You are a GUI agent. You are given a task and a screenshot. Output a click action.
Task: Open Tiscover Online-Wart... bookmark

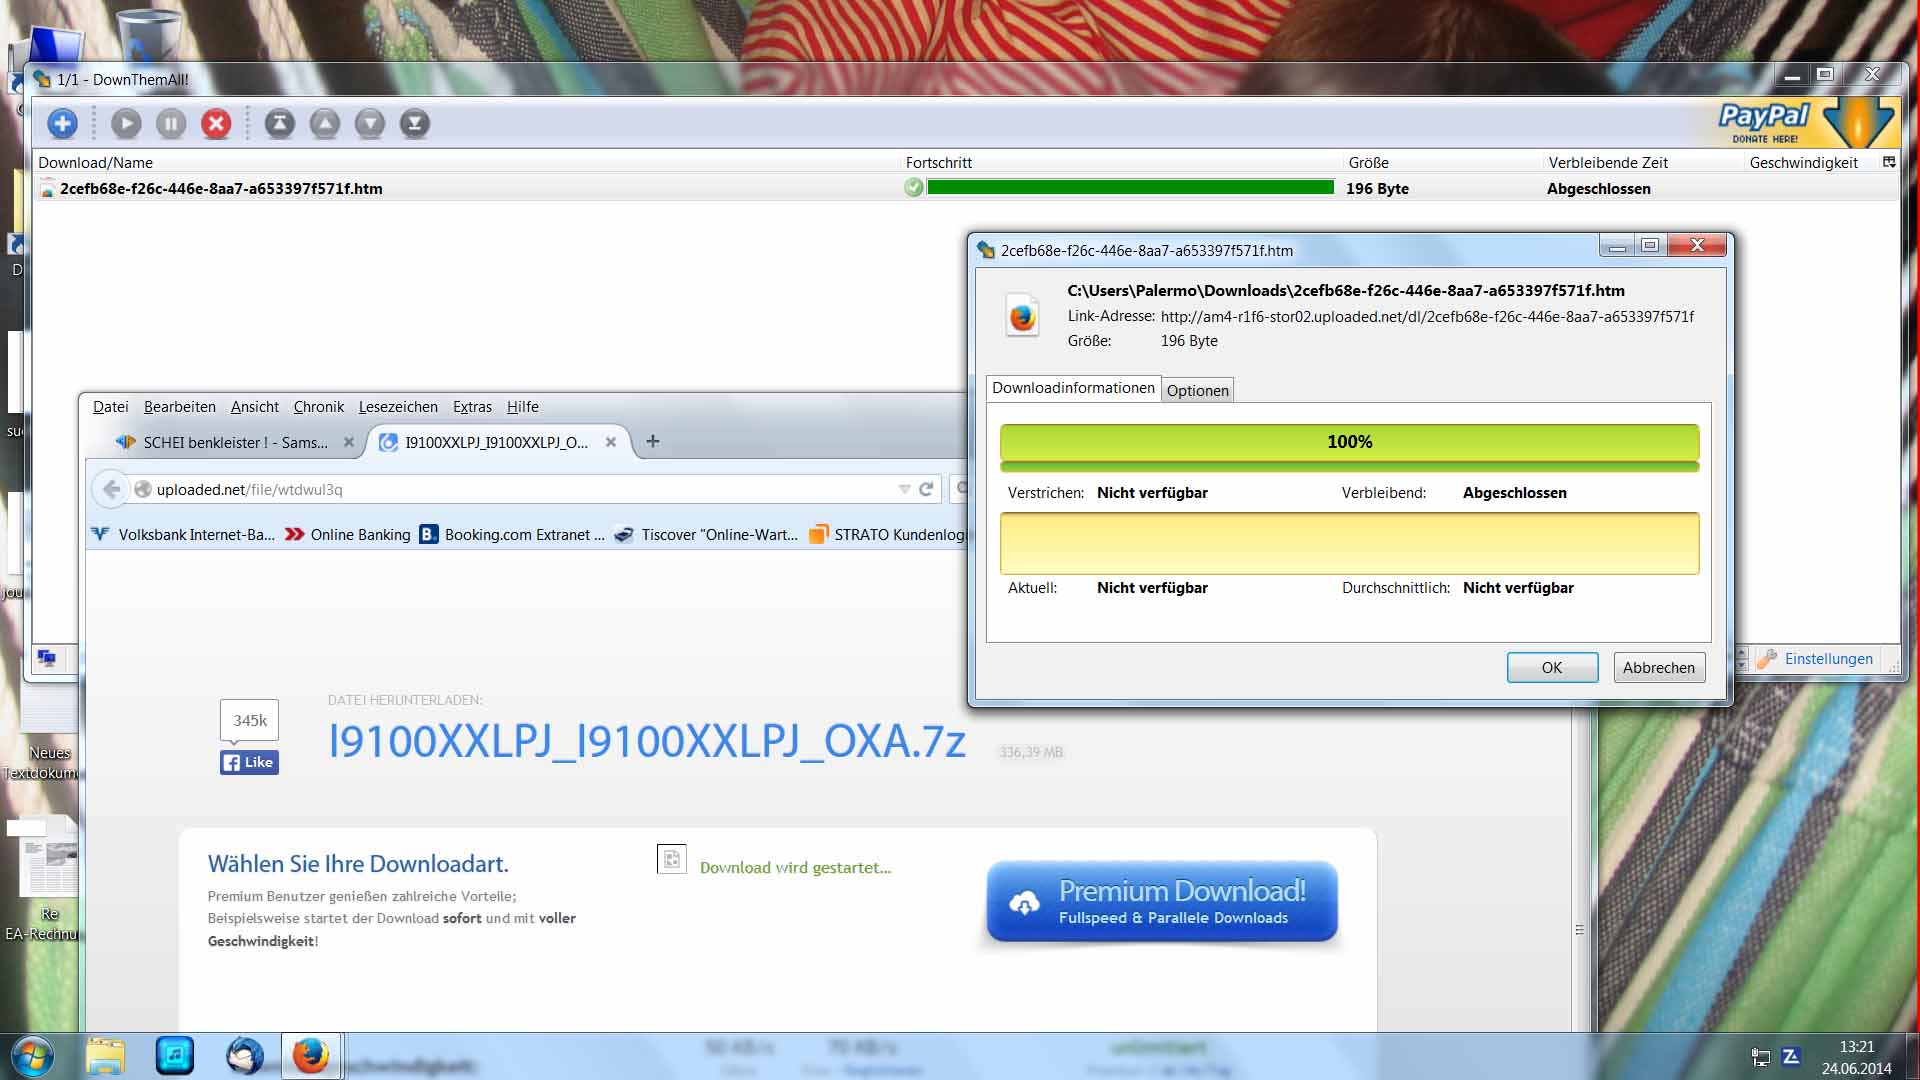707,534
